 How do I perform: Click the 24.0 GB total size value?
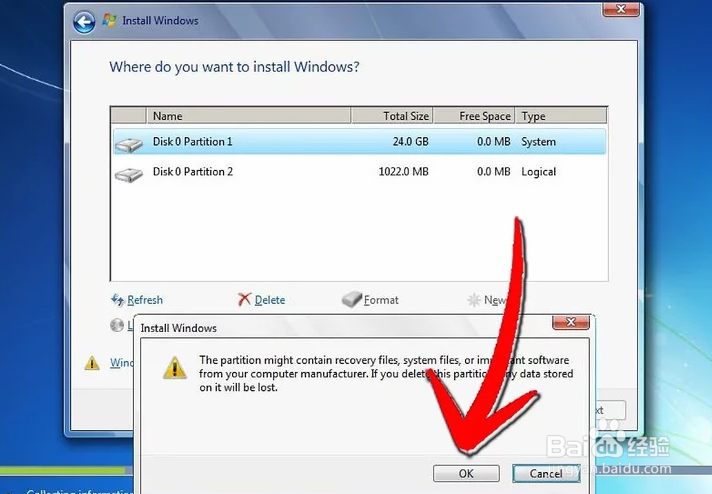click(410, 142)
